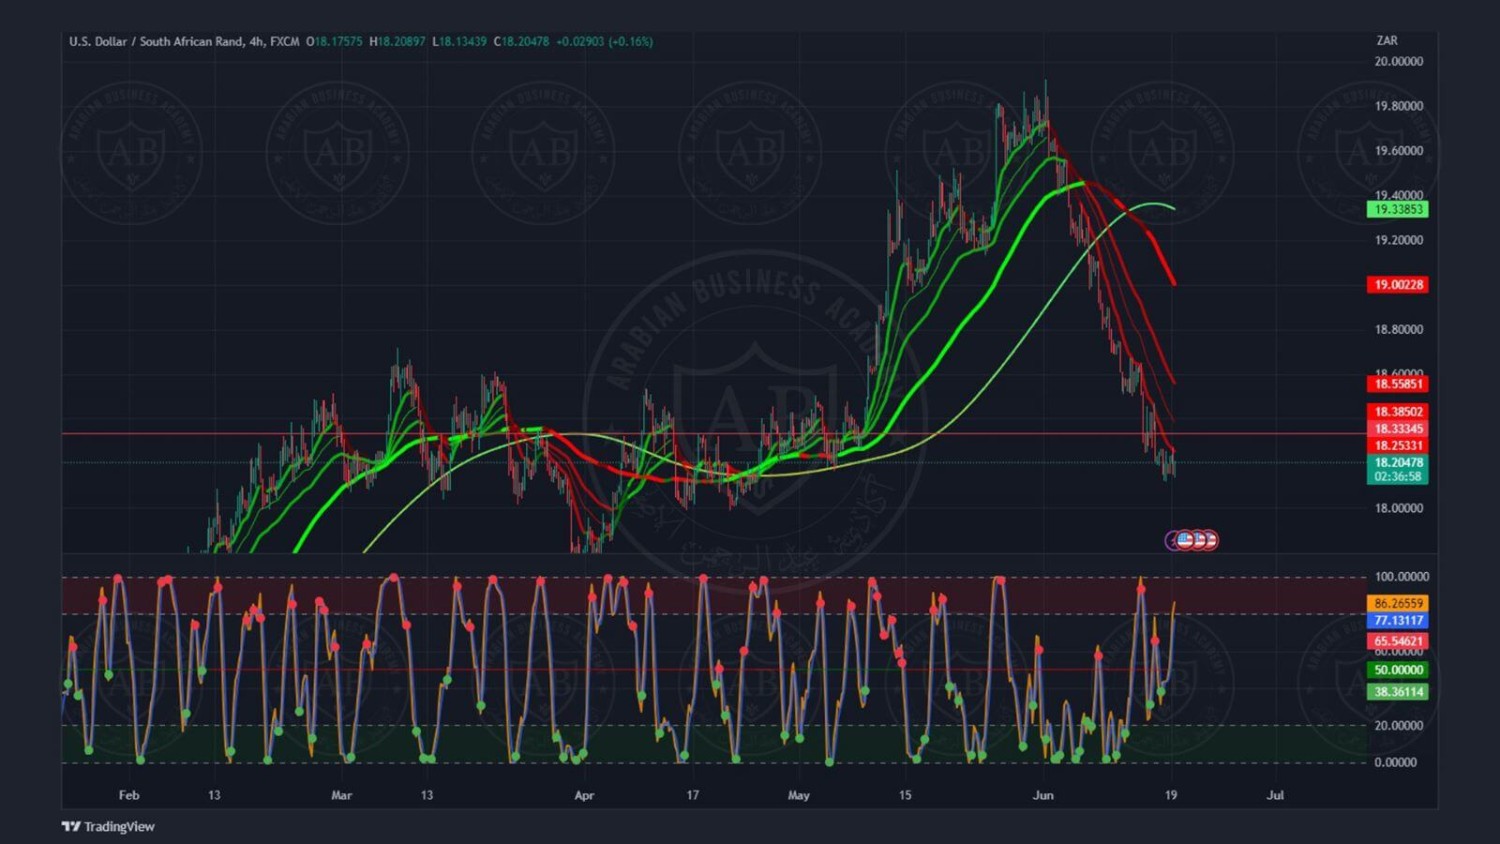The image size is (1500, 844).
Task: Select the orange 86.26559 indicator label
Action: 1397,604
